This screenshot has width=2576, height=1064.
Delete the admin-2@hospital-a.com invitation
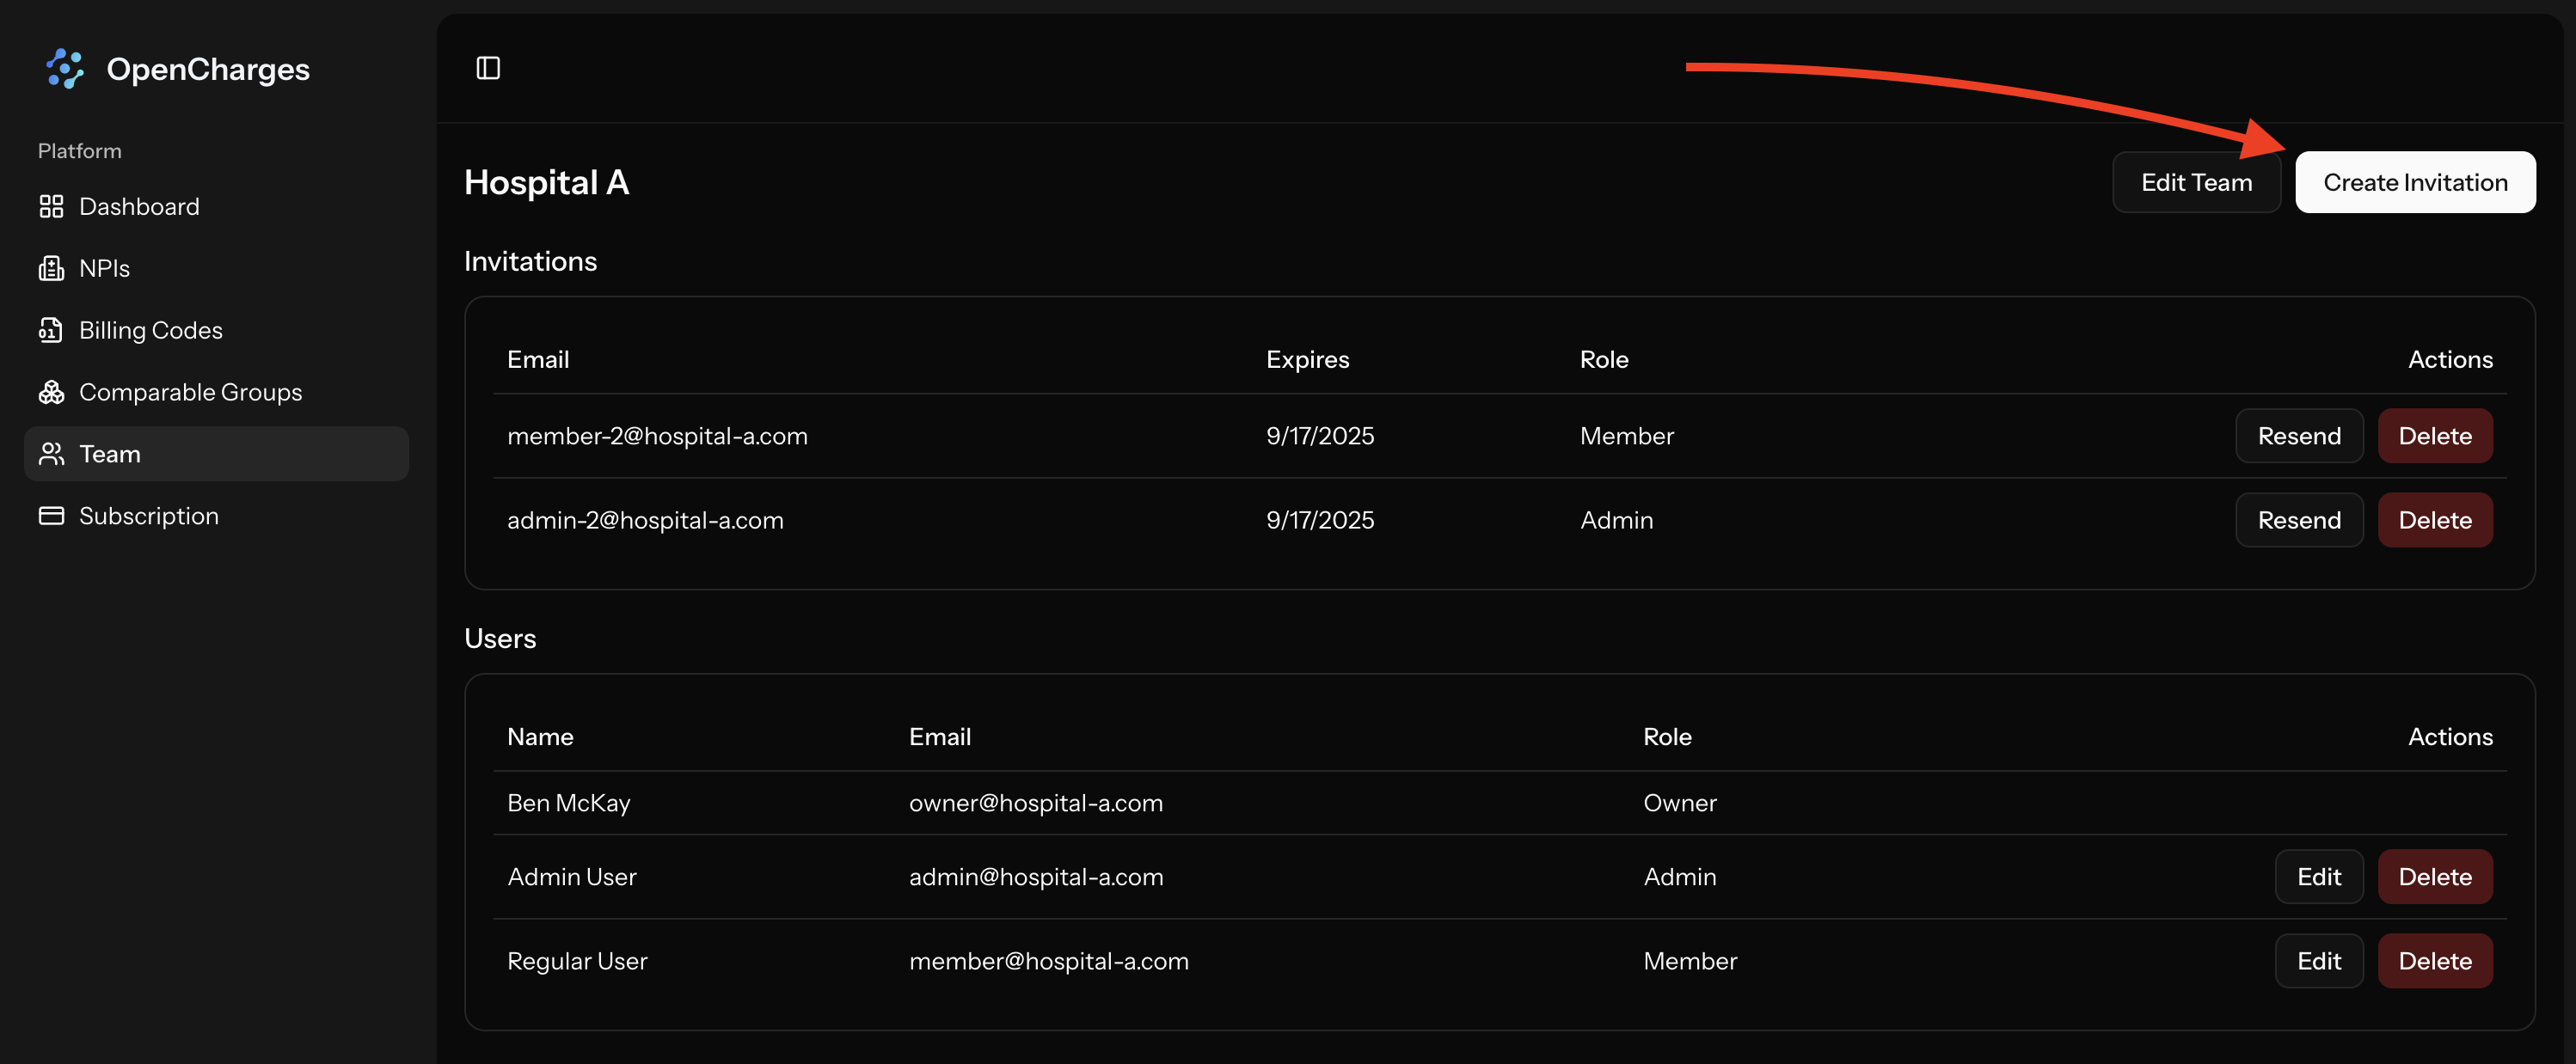point(2434,520)
